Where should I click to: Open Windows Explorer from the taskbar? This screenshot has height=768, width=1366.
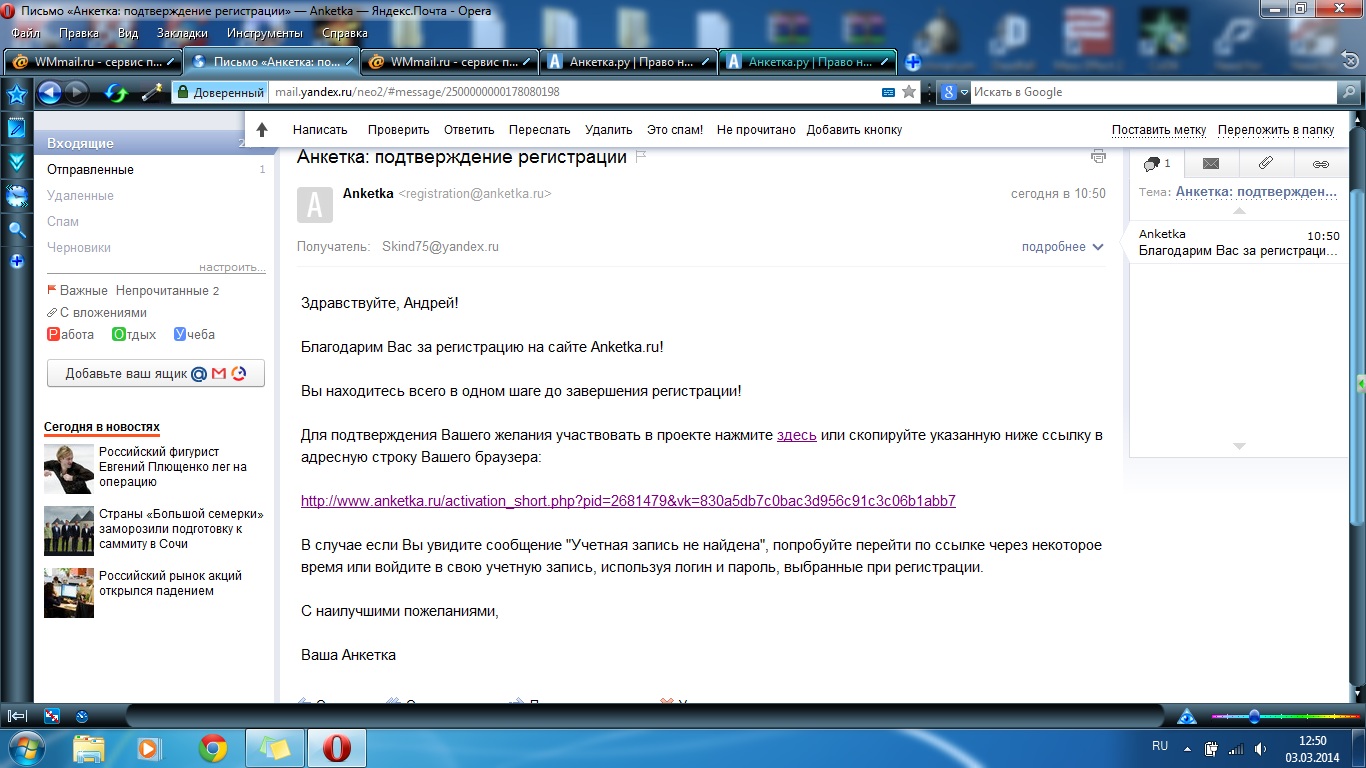tap(89, 748)
